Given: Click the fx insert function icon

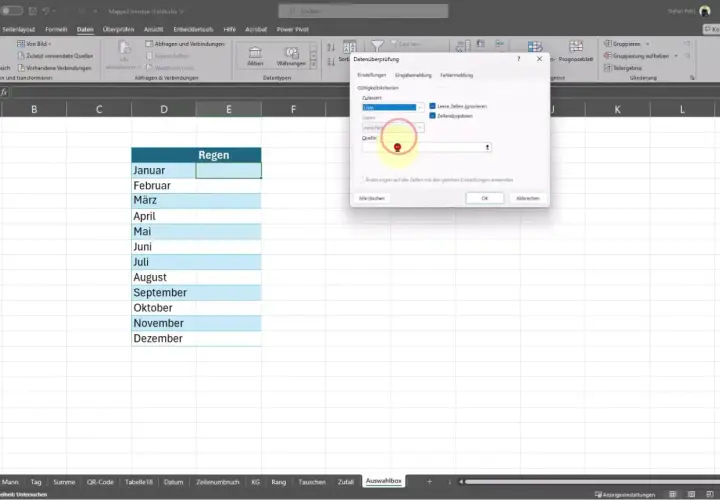Looking at the screenshot, I should 4,92.
